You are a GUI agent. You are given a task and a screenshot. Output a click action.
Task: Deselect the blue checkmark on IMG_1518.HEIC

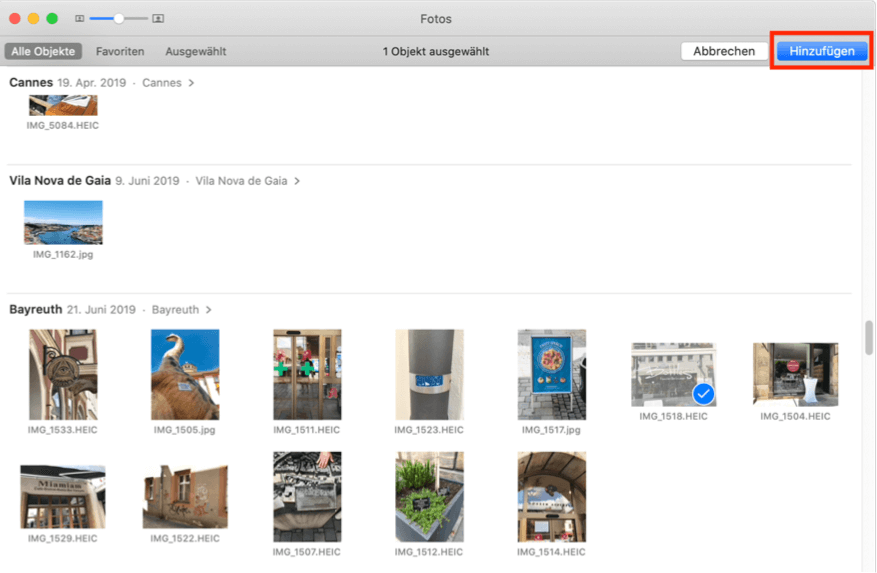[x=703, y=392]
